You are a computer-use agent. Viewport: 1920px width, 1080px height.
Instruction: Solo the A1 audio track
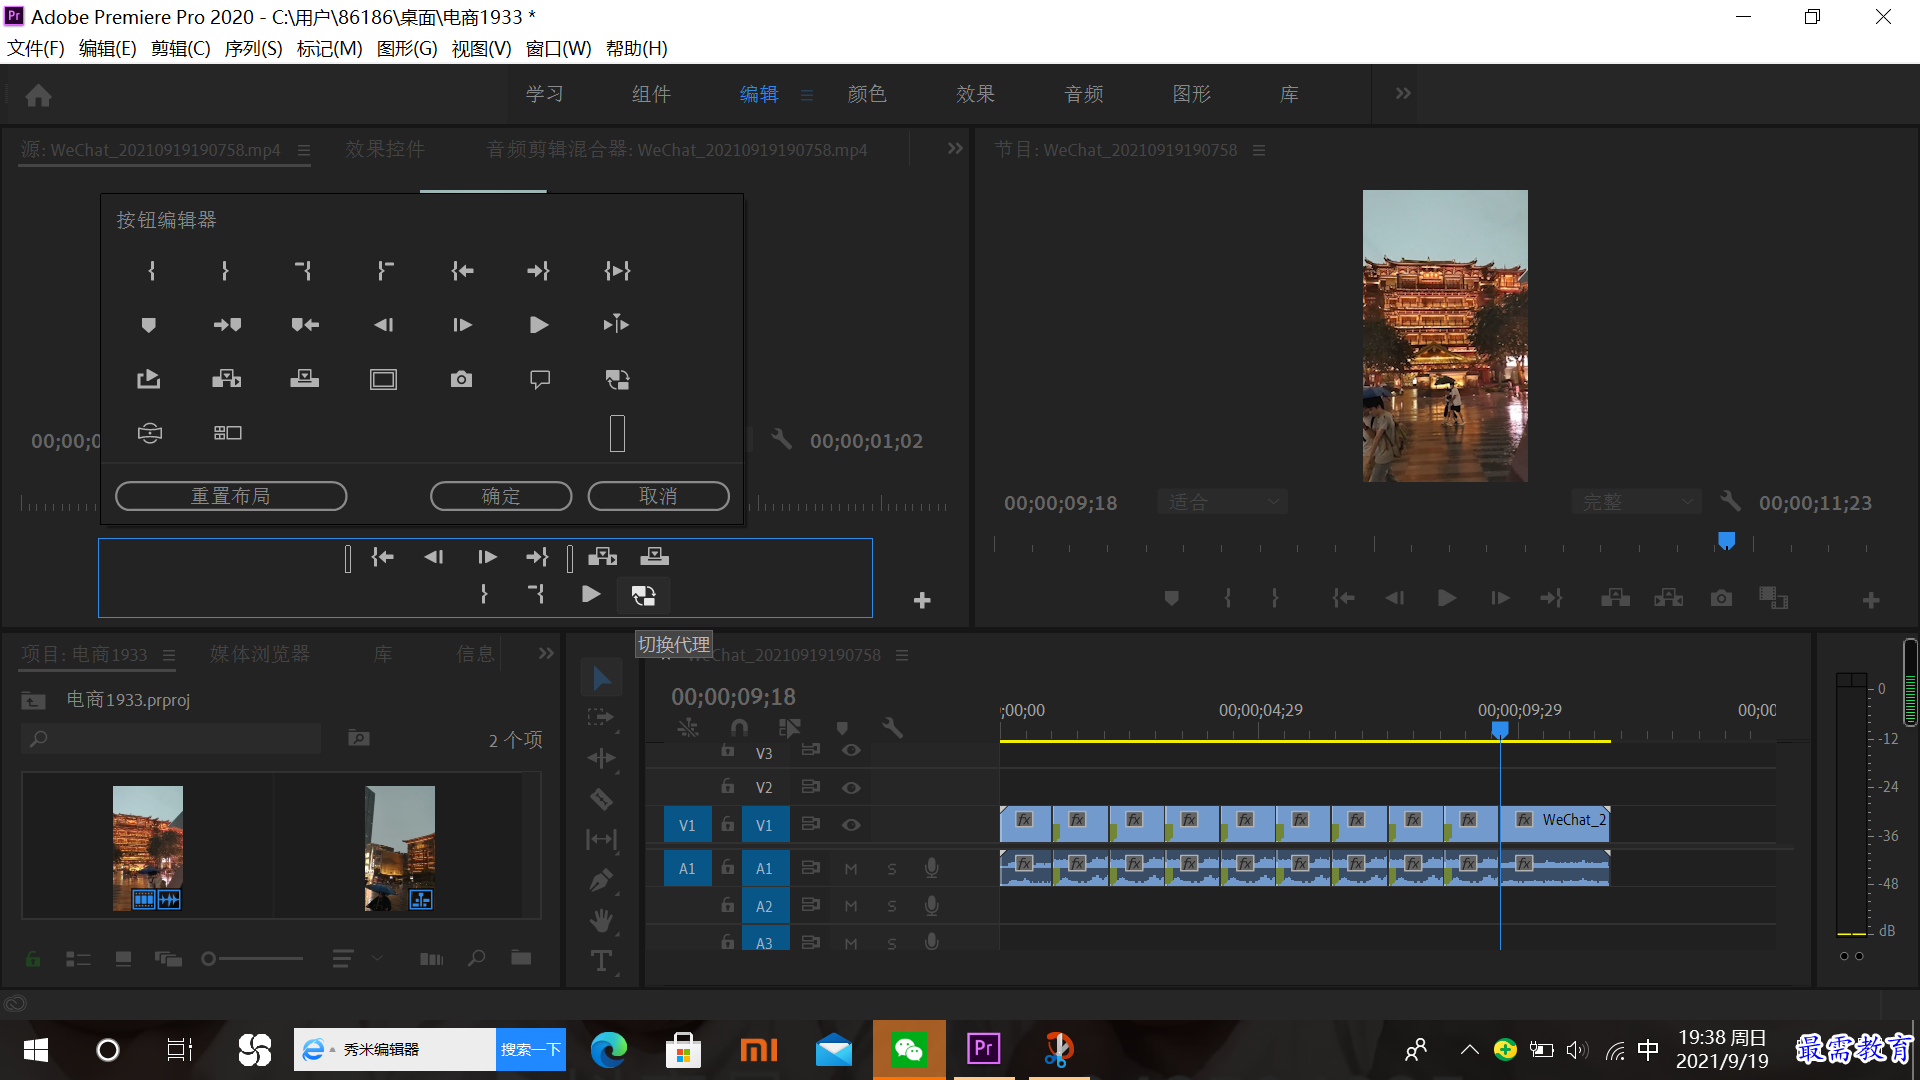(892, 869)
